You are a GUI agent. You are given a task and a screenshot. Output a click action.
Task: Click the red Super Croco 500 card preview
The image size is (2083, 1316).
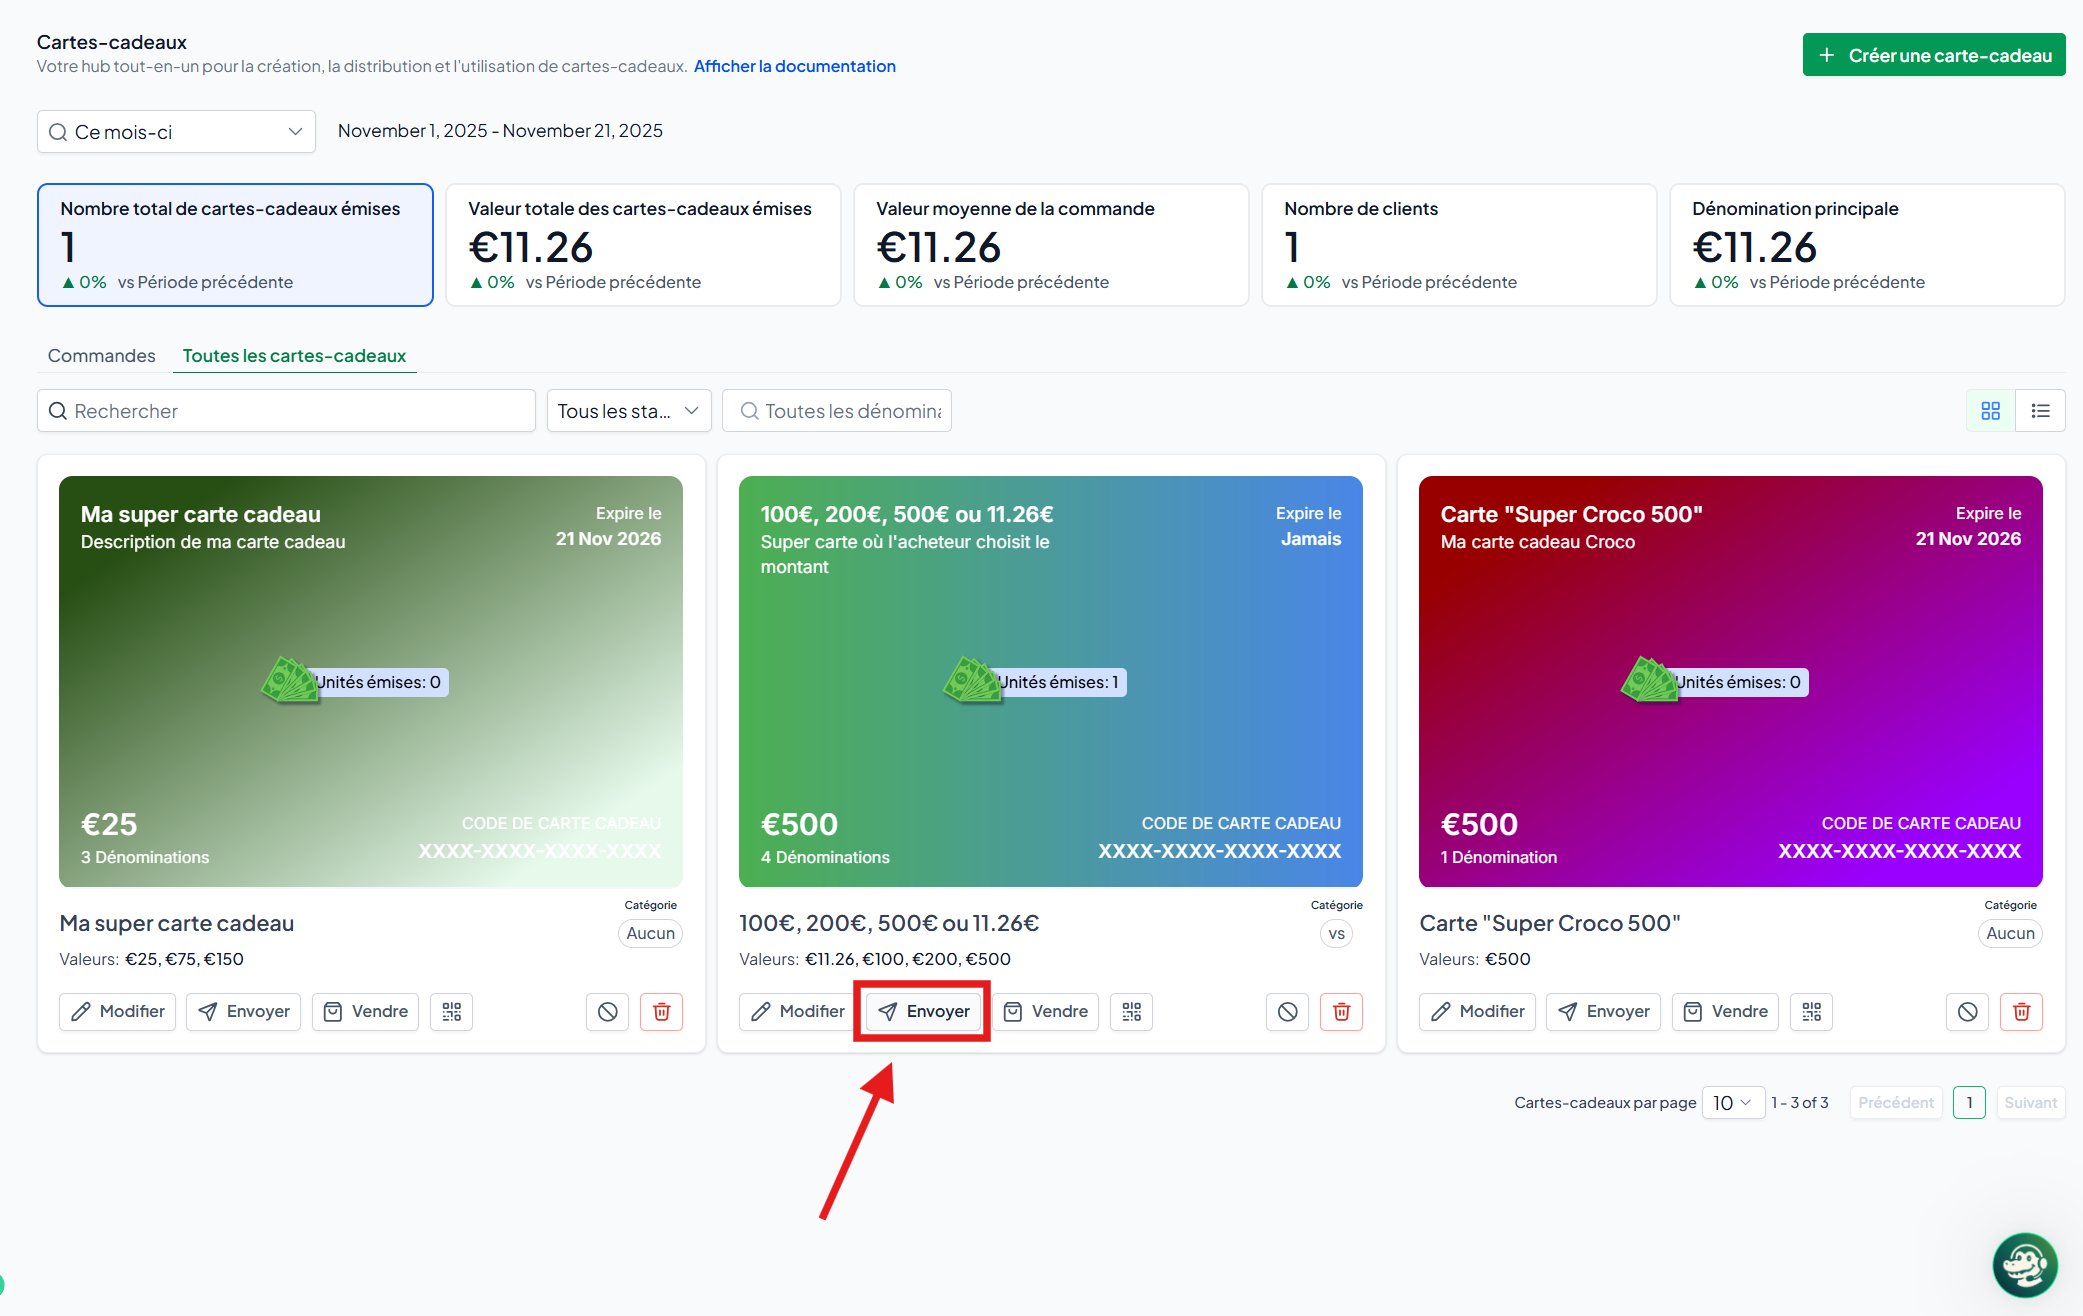pos(1730,681)
